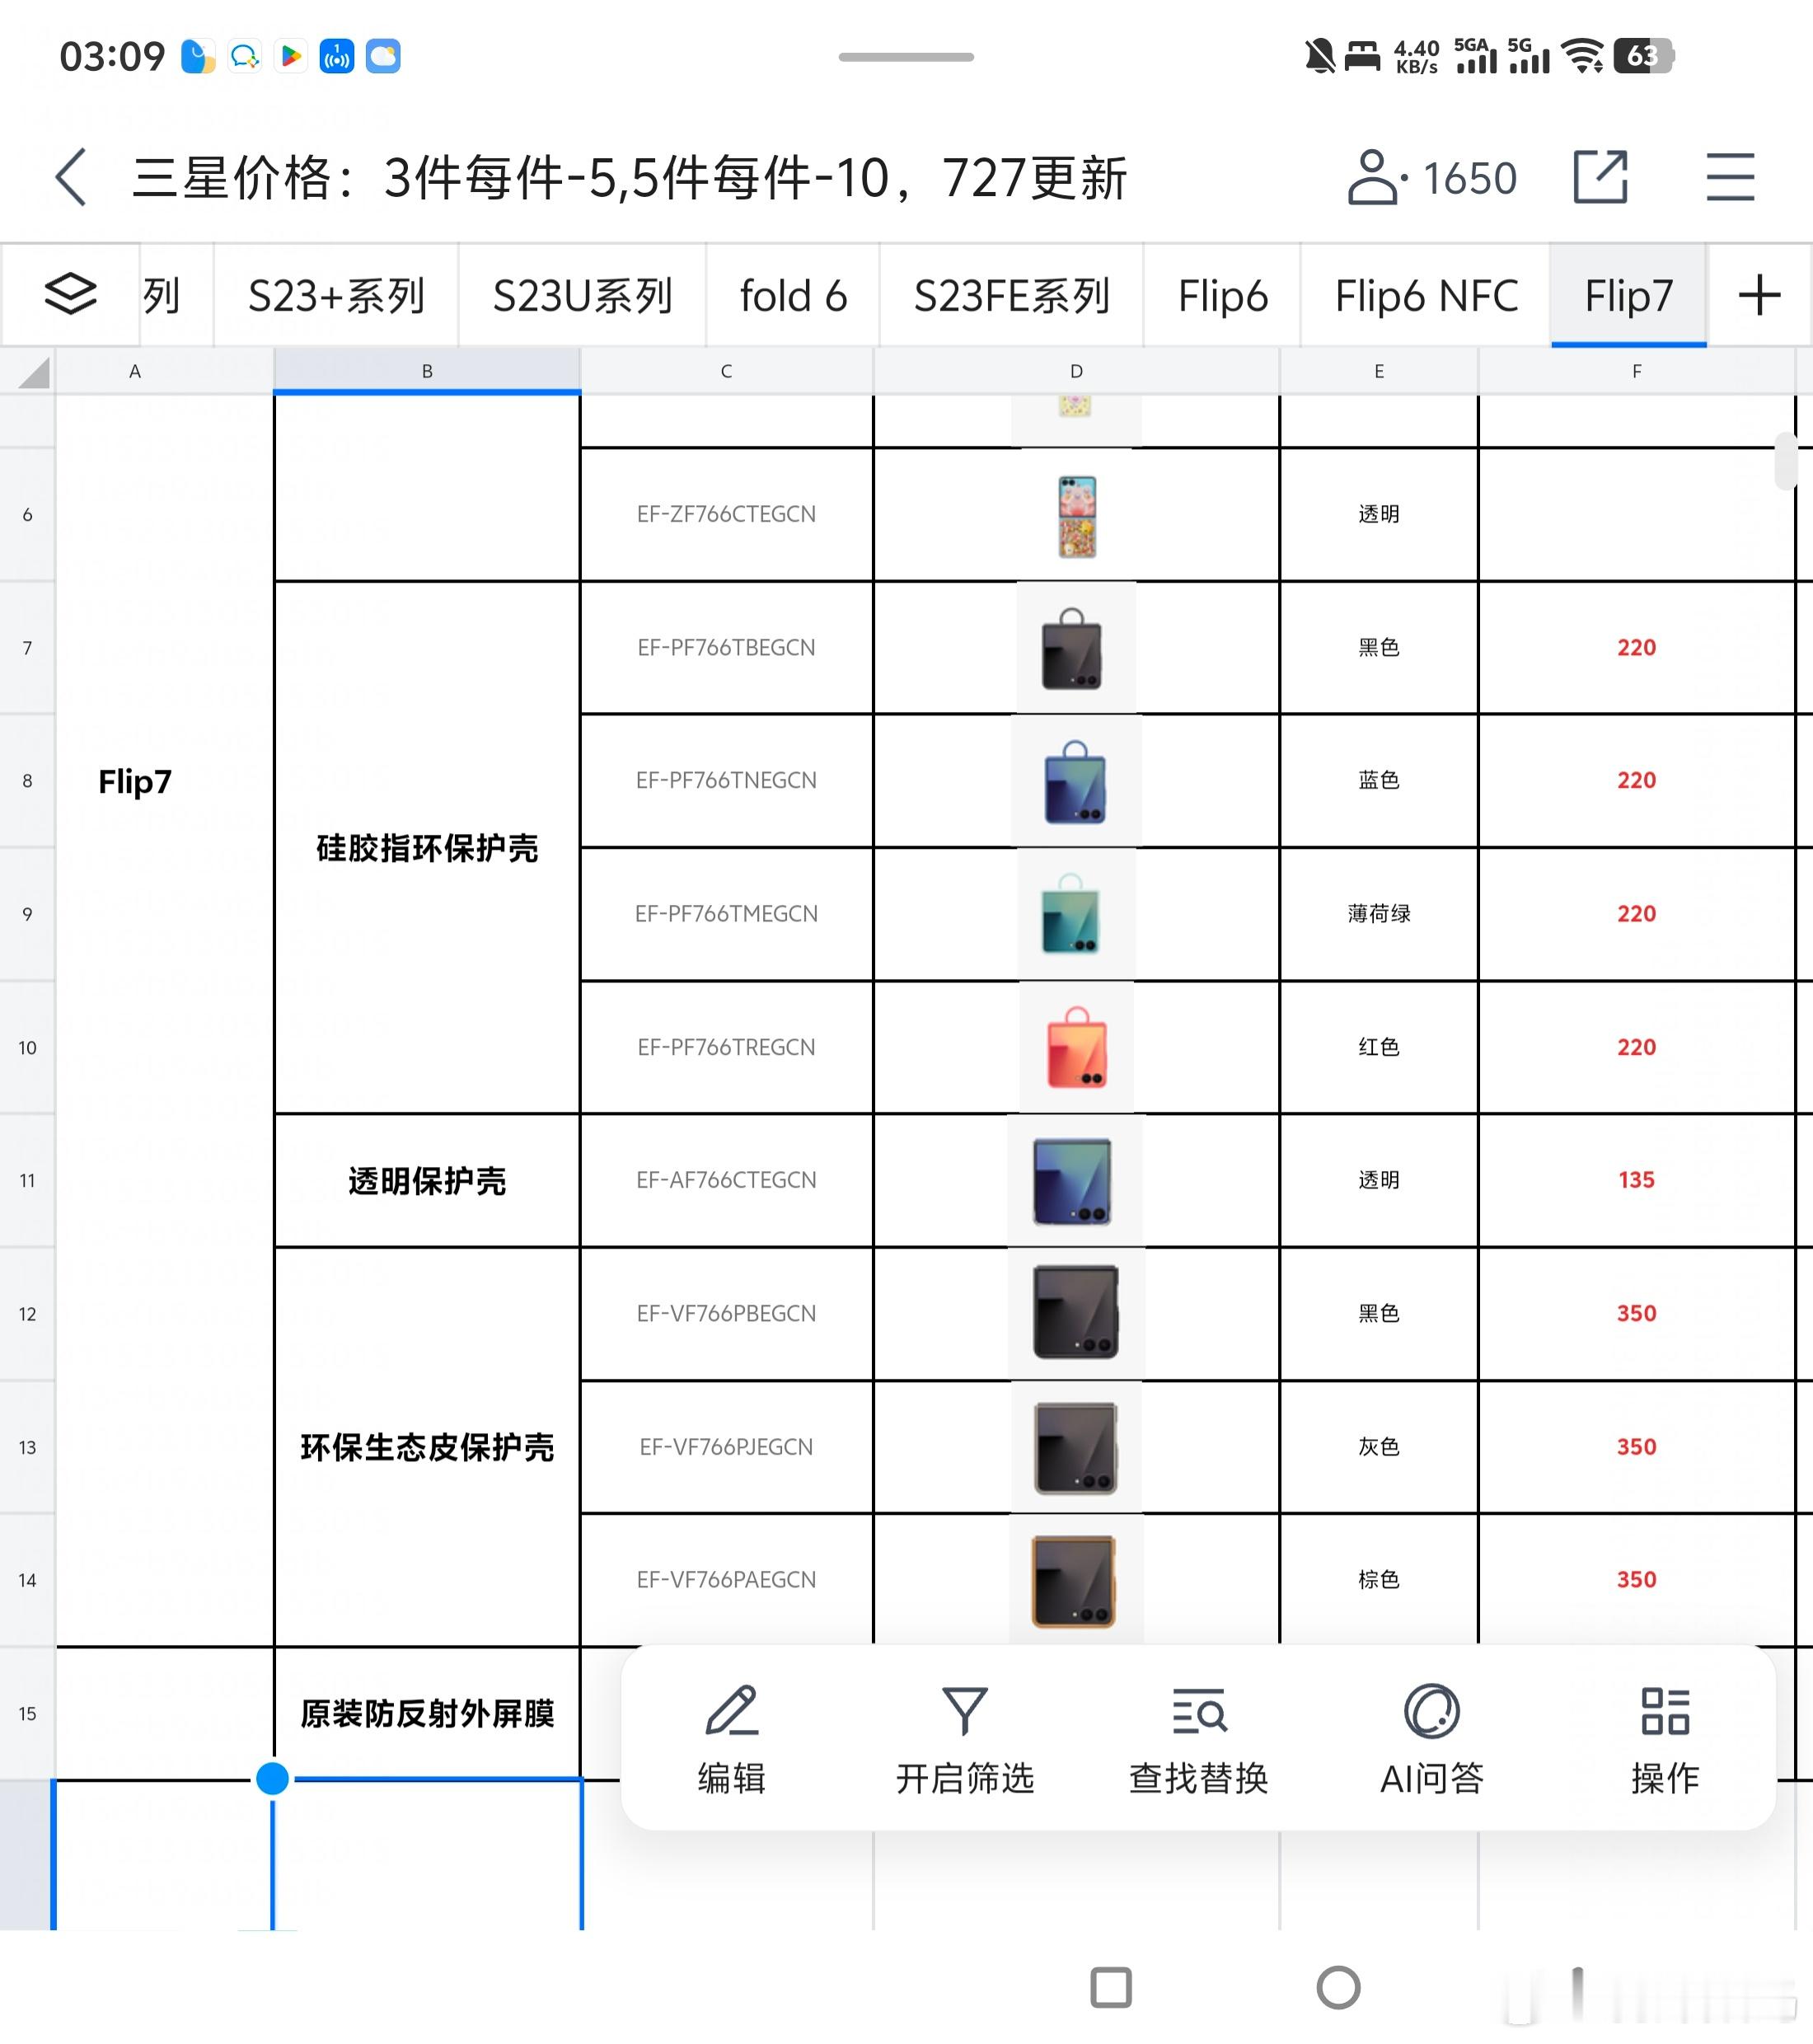Select the 硅胶指环保护壳 merged cell
The width and height of the screenshot is (1813, 2044).
(427, 847)
